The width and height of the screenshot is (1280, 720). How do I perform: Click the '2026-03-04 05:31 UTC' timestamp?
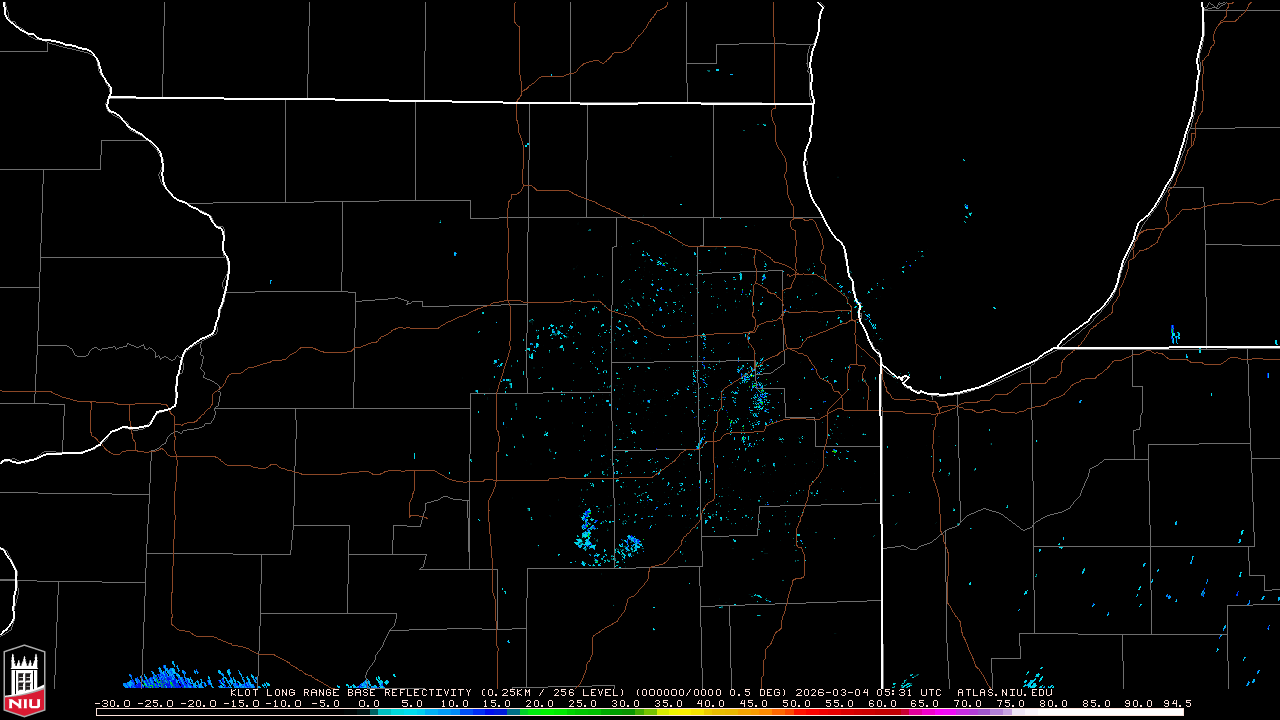pos(870,692)
